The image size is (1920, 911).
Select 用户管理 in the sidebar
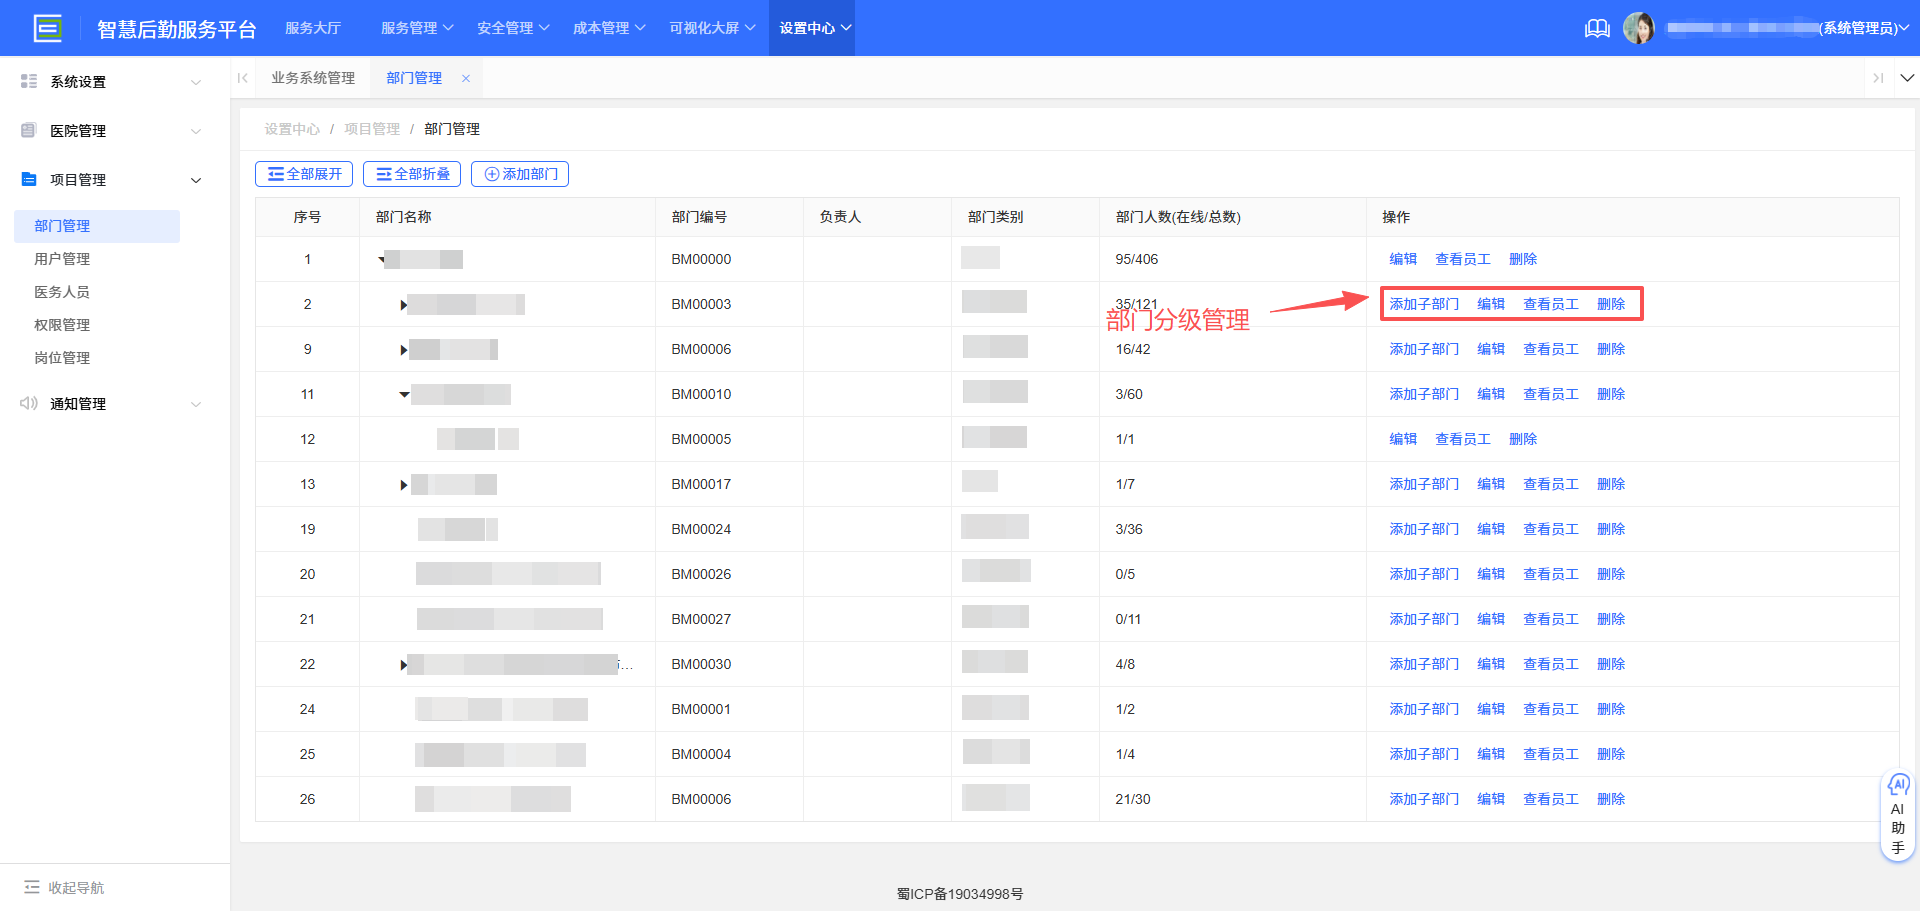point(62,259)
